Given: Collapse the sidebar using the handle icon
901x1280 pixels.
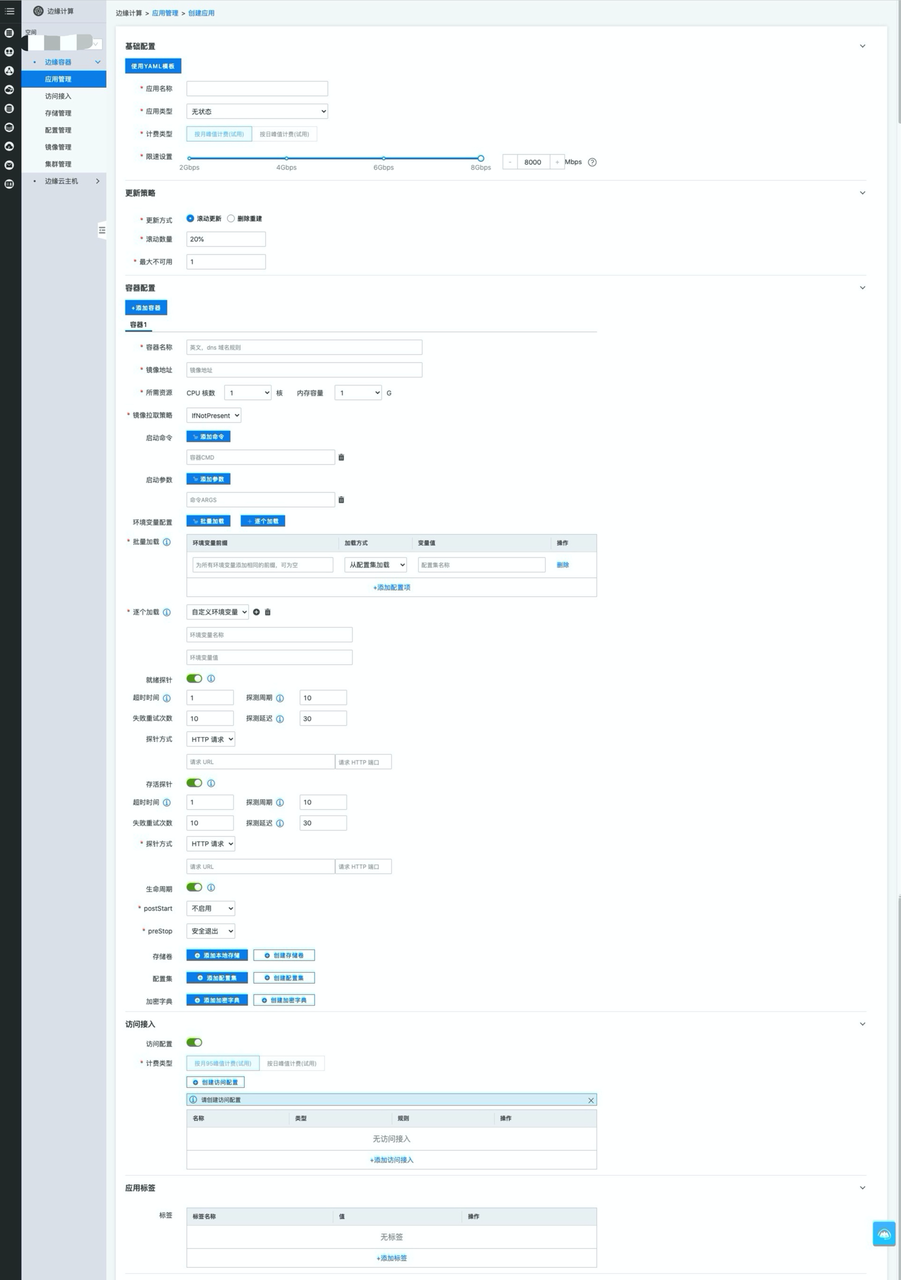Looking at the screenshot, I should coord(102,230).
